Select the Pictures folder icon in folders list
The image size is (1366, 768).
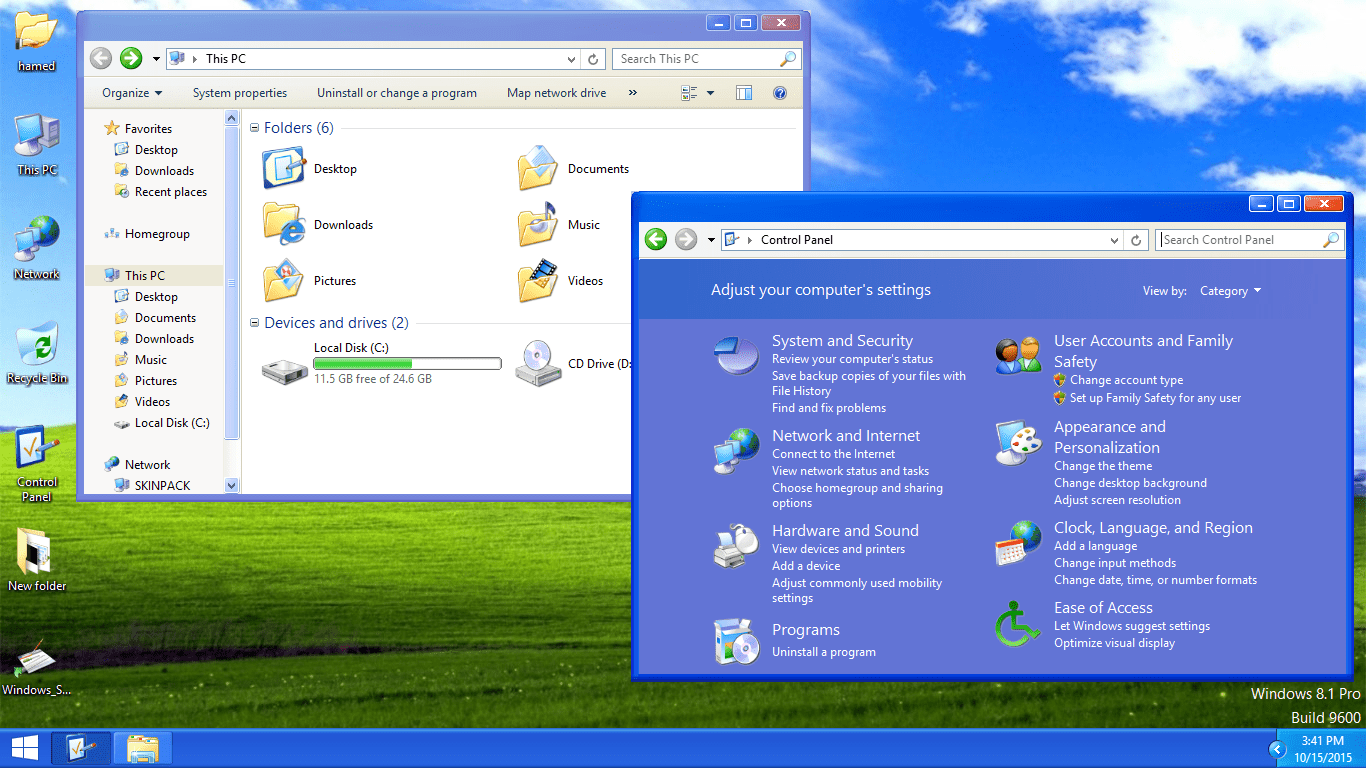coord(284,280)
